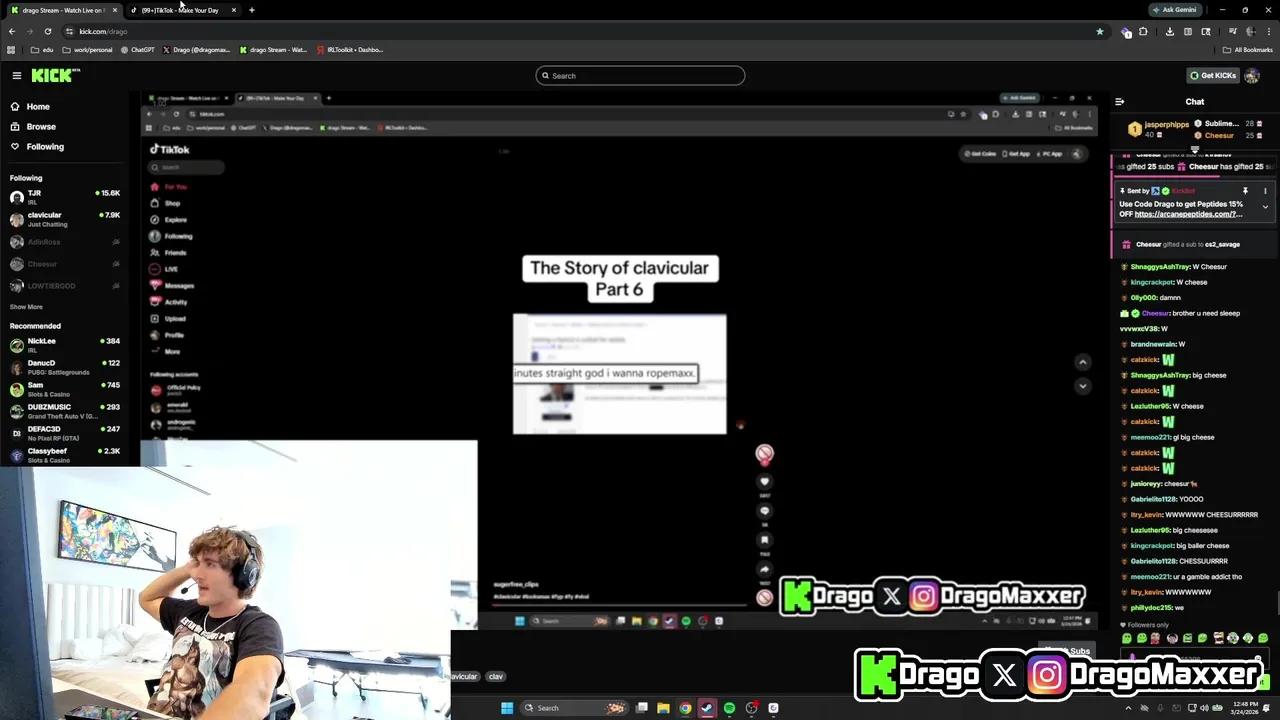This screenshot has width=1280, height=720.
Task: Click the Get KICKs button
Action: point(1212,75)
